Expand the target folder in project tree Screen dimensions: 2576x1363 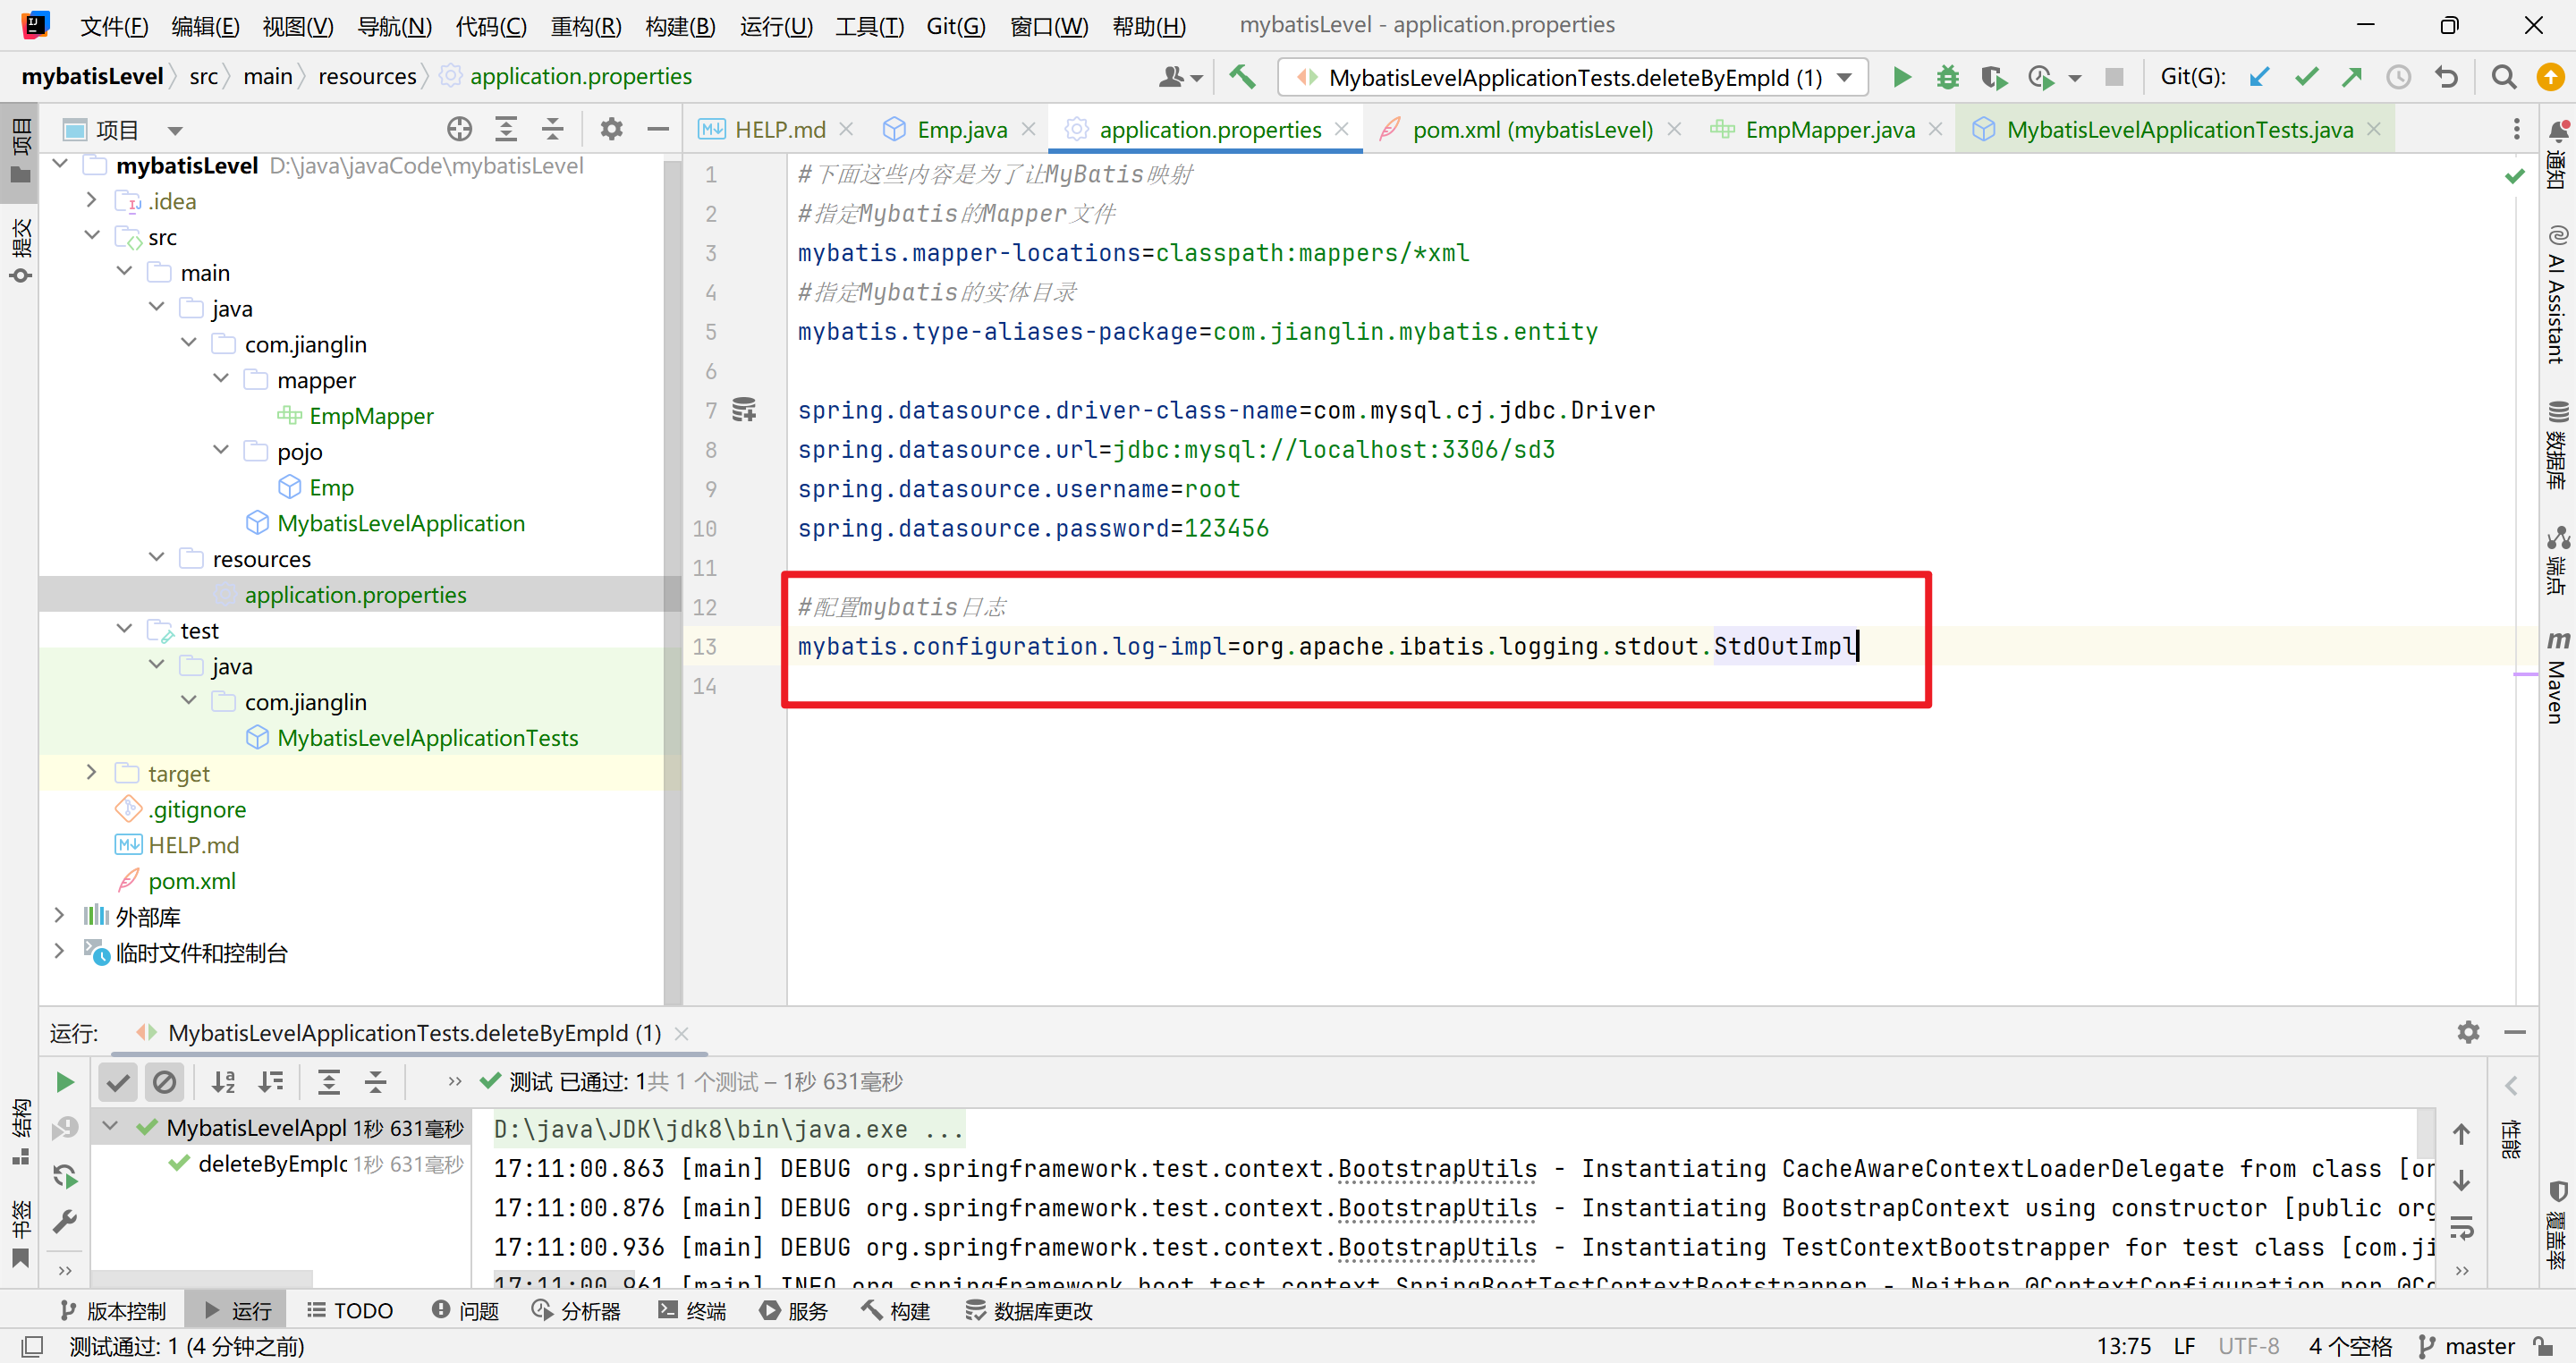tap(91, 773)
